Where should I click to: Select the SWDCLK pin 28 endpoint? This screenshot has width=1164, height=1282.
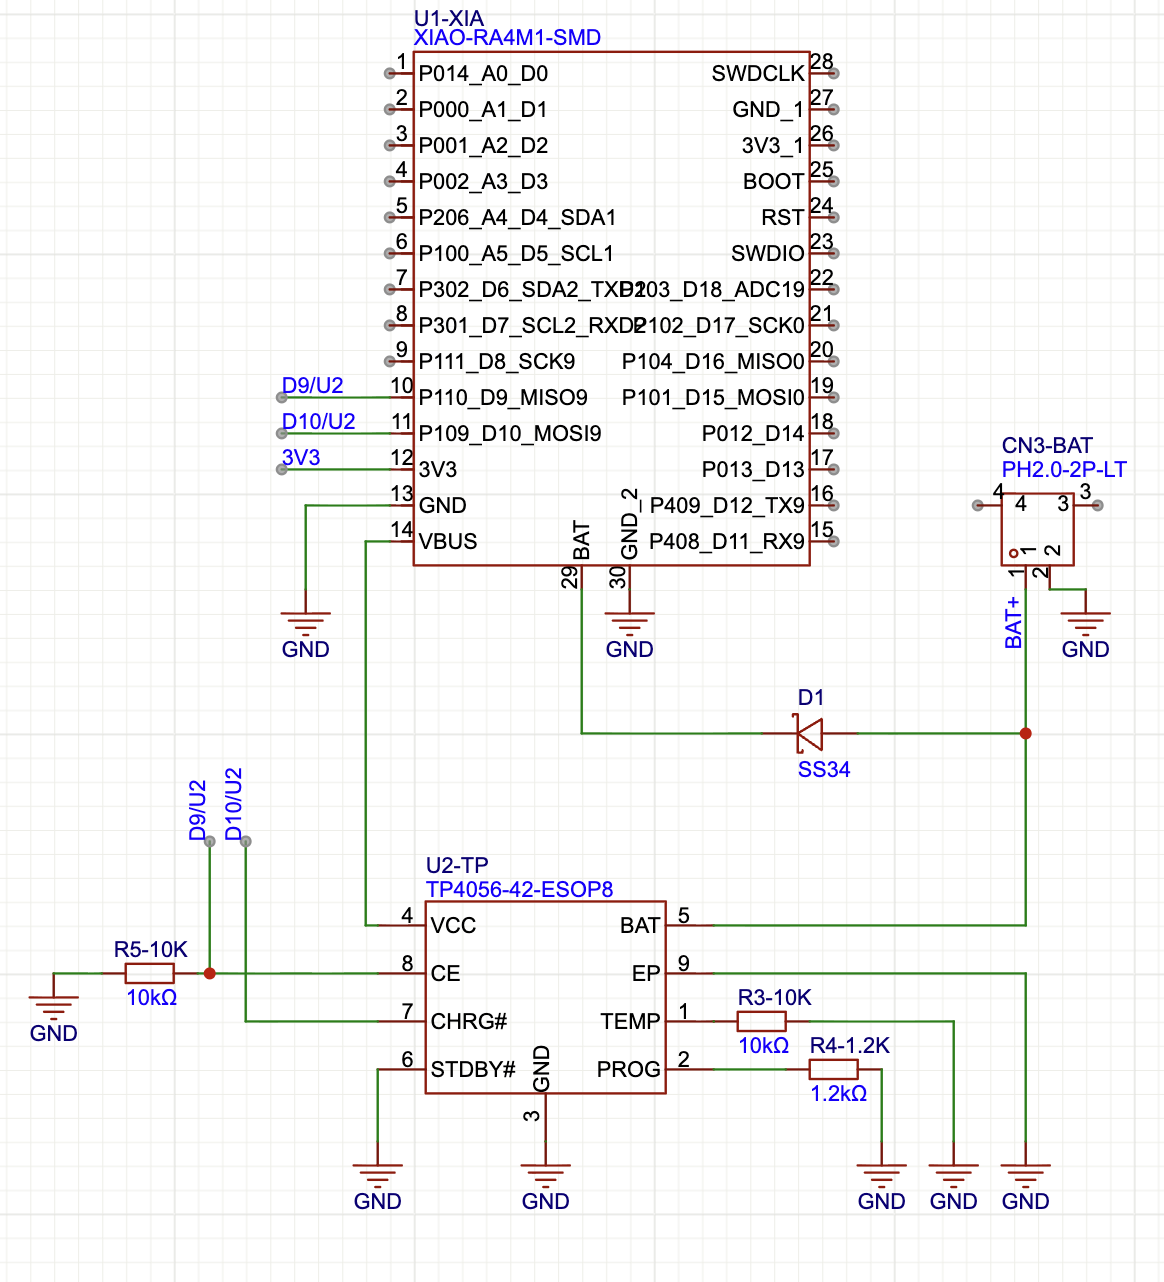pyautogui.click(x=833, y=73)
